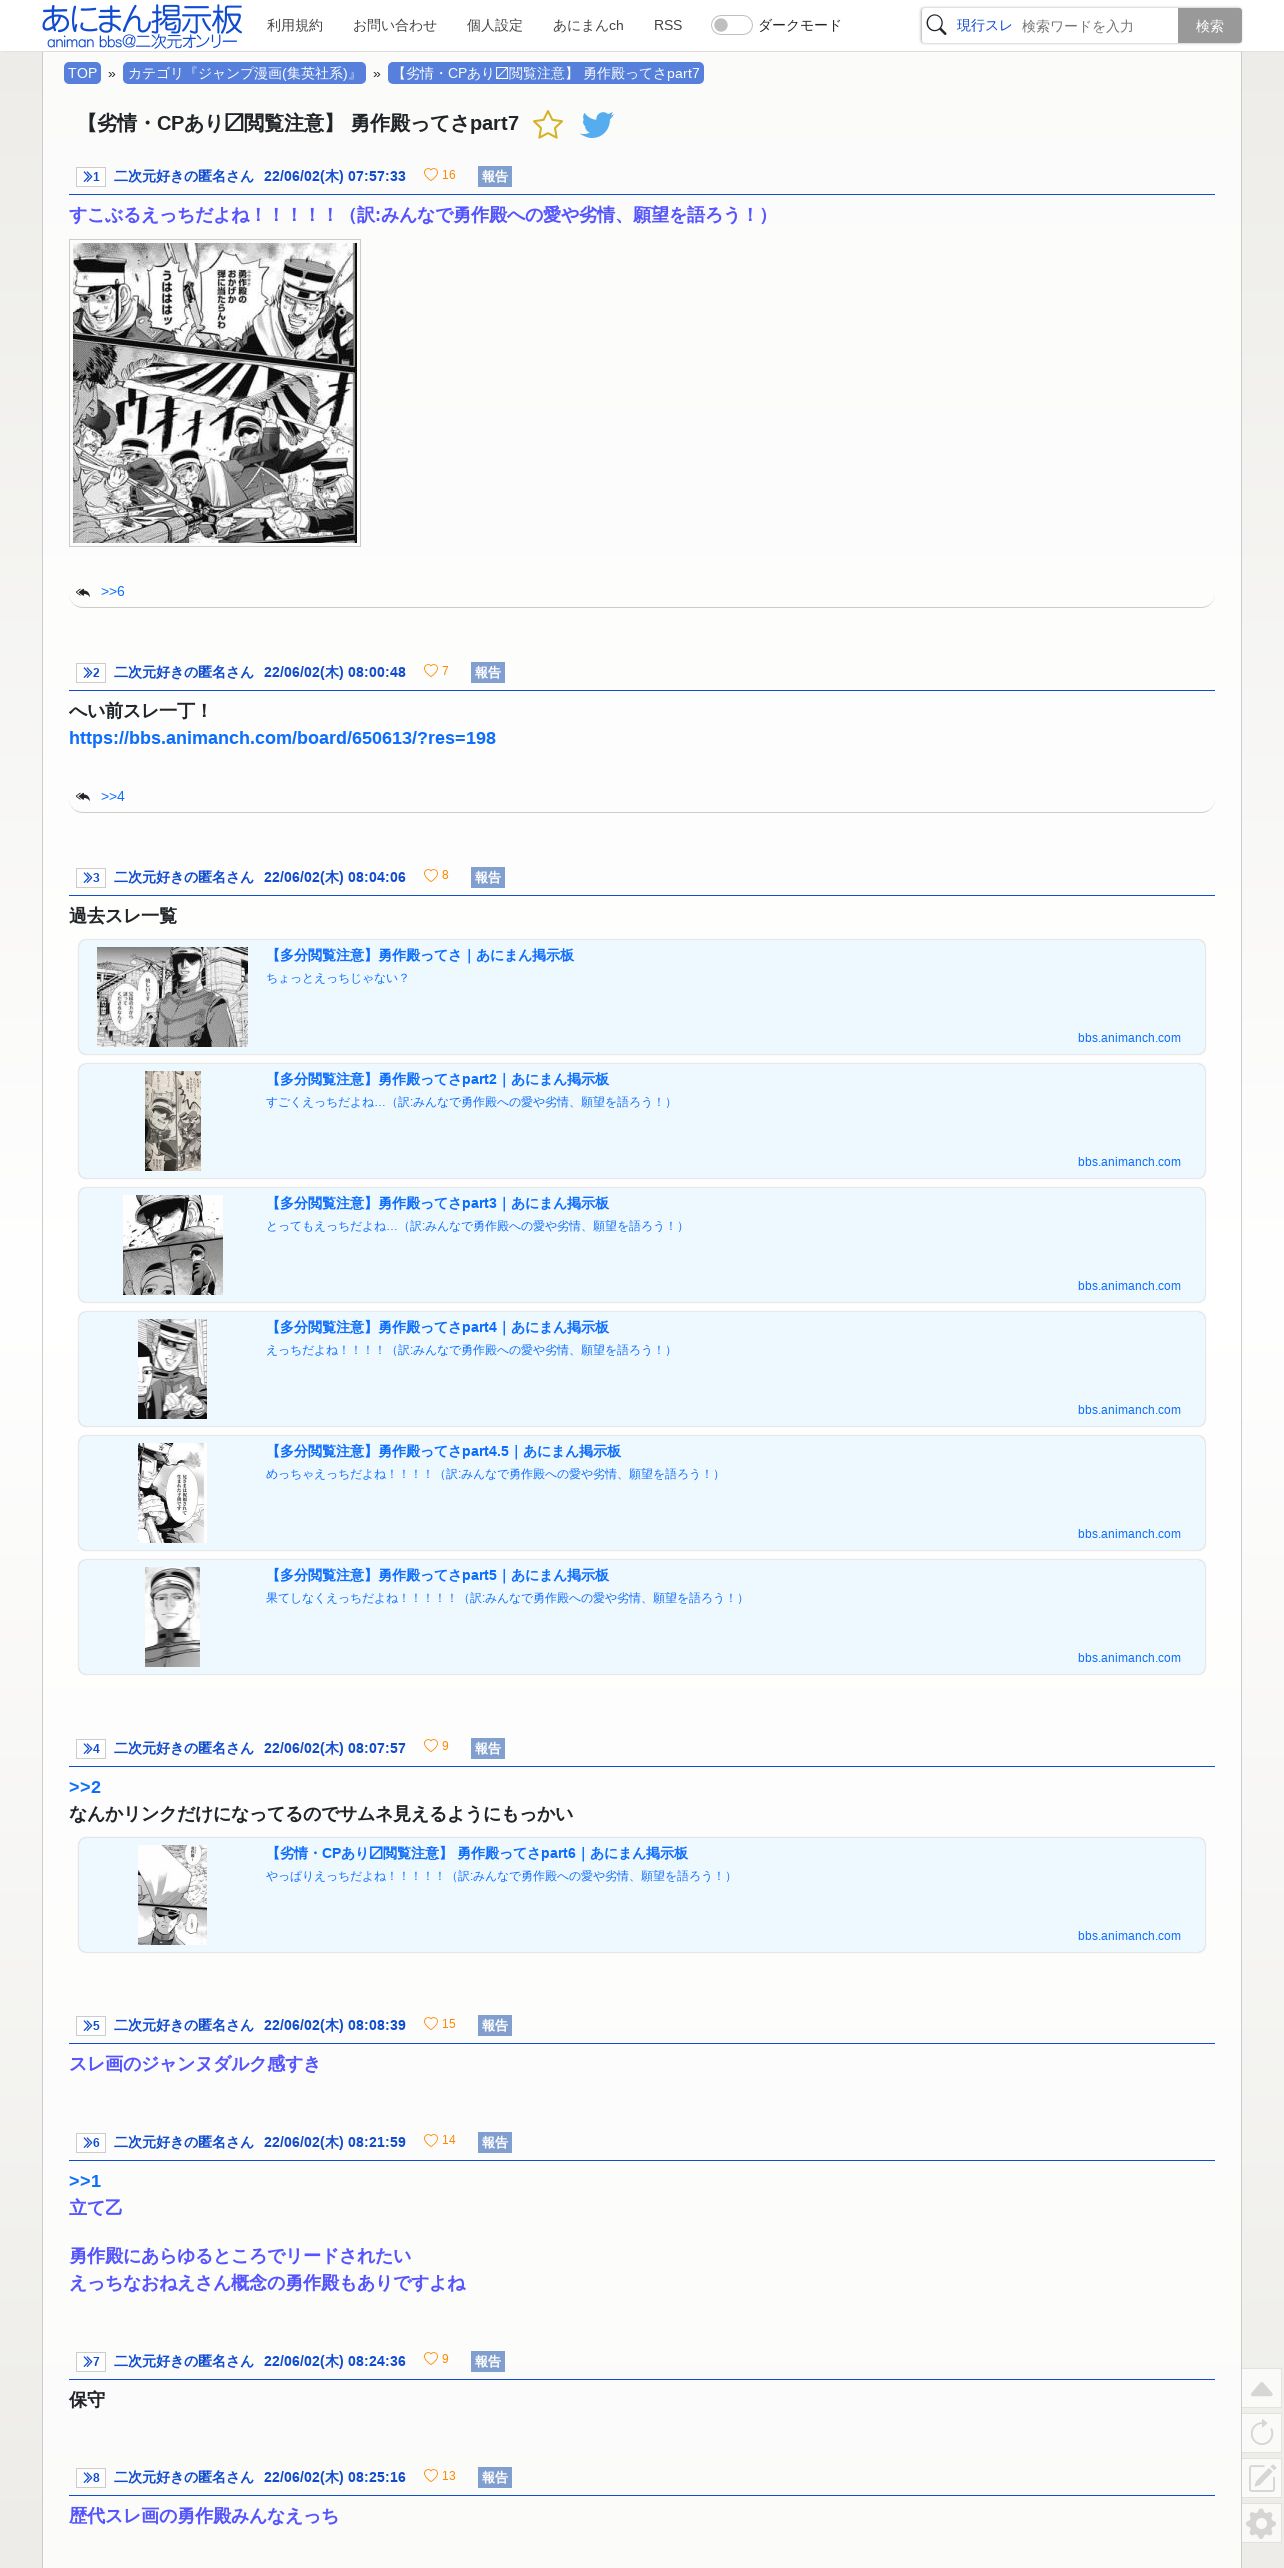The width and height of the screenshot is (1284, 2568).
Task: Open 勇作殿ってさpart4 thread card title
Action: click(x=437, y=1327)
